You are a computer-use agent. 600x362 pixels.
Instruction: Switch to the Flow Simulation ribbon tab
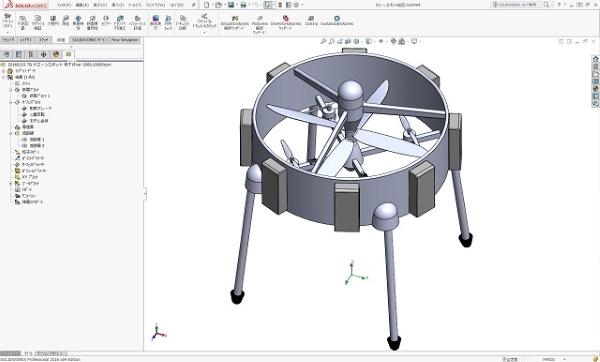124,40
